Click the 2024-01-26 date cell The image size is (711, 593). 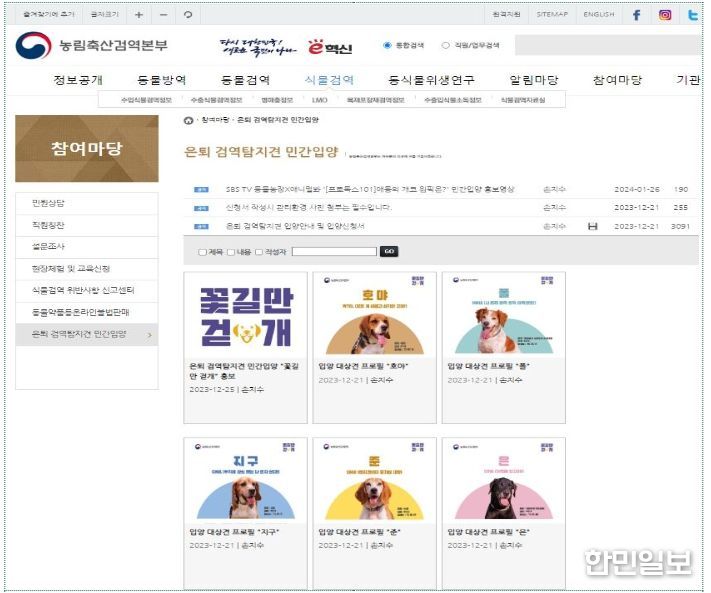[637, 190]
